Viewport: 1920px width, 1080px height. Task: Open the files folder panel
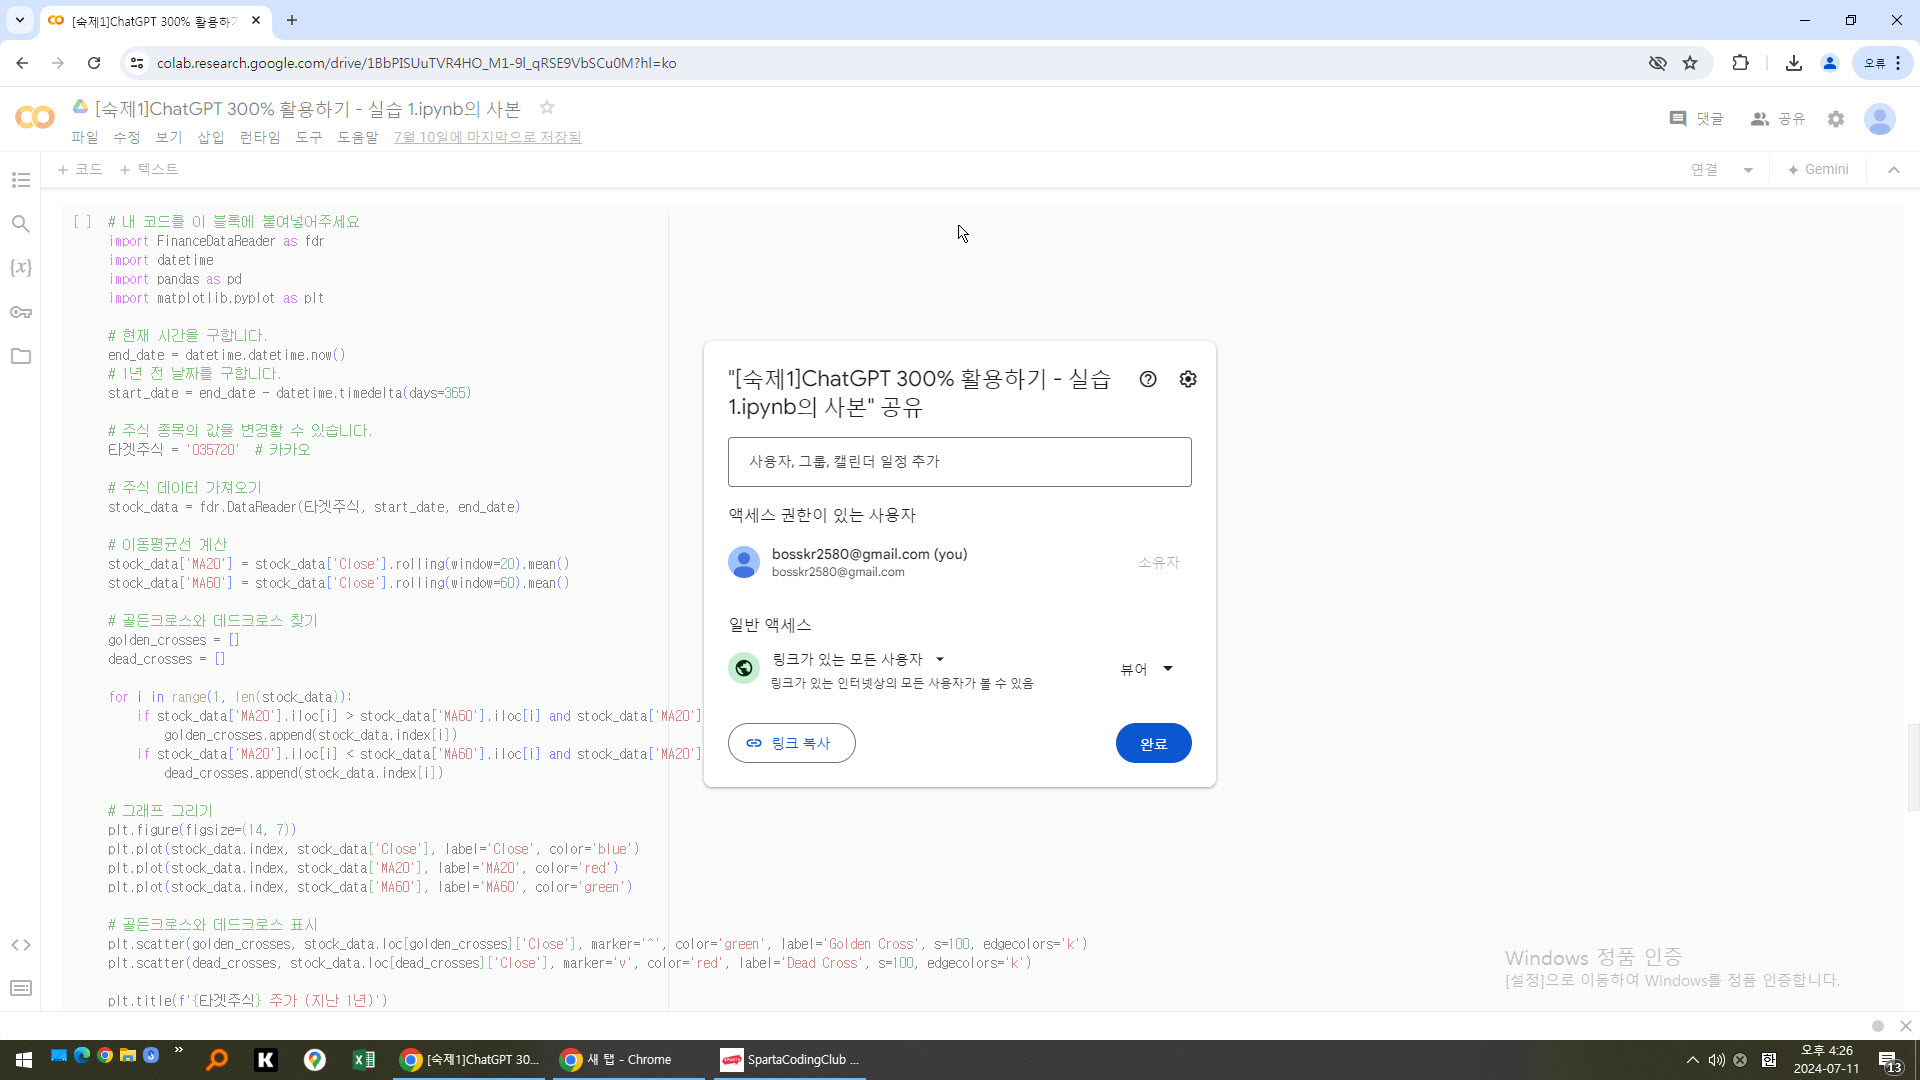click(x=21, y=356)
